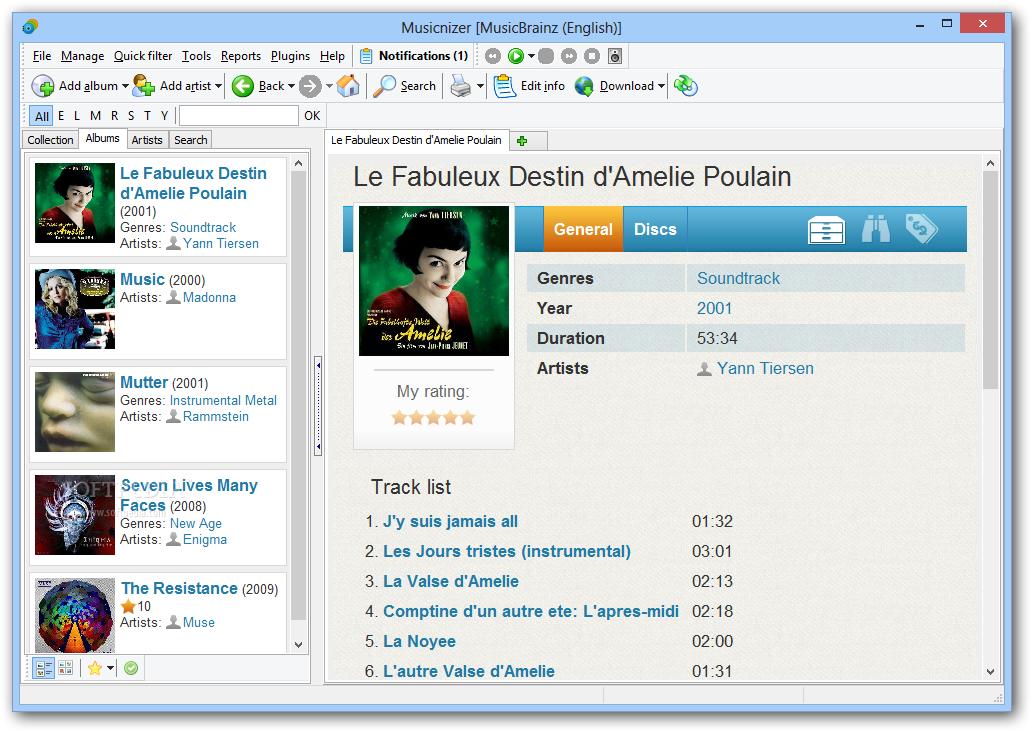Click the Soundtrack genre link in details
Viewport: 1032px width, 732px height.
pos(738,278)
